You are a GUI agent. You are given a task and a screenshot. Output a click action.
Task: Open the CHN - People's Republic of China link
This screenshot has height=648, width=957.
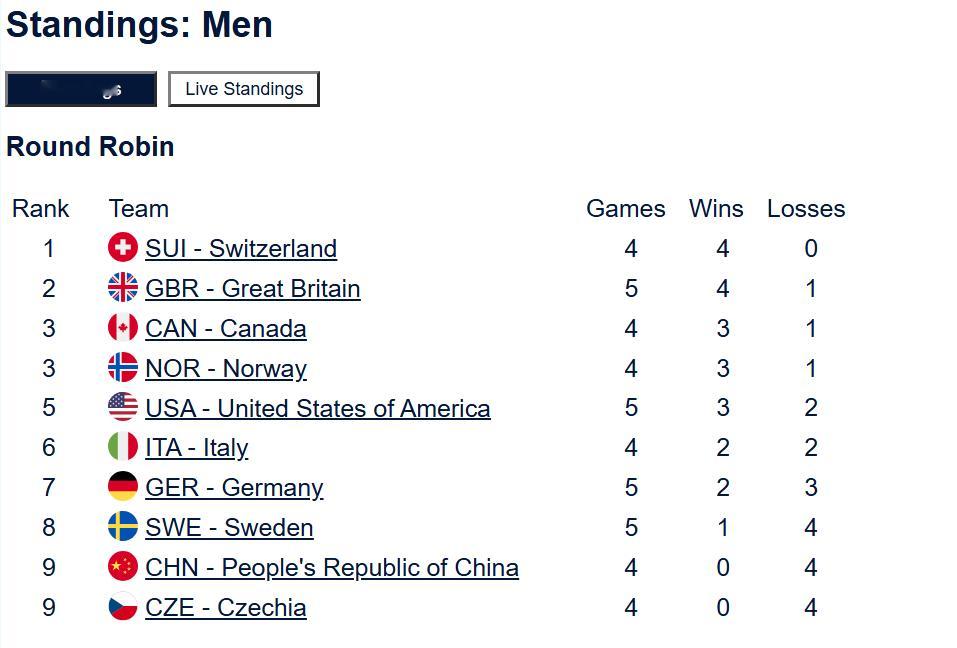point(331,568)
